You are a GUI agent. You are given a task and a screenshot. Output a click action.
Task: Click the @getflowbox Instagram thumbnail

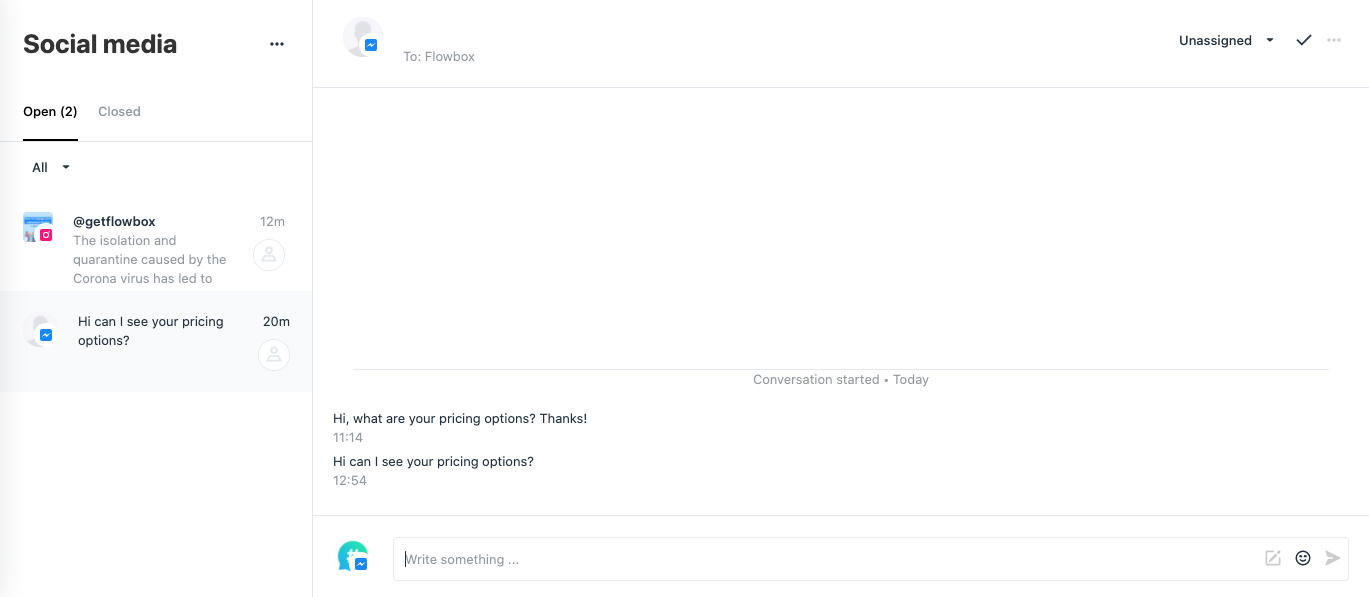pyautogui.click(x=38, y=227)
